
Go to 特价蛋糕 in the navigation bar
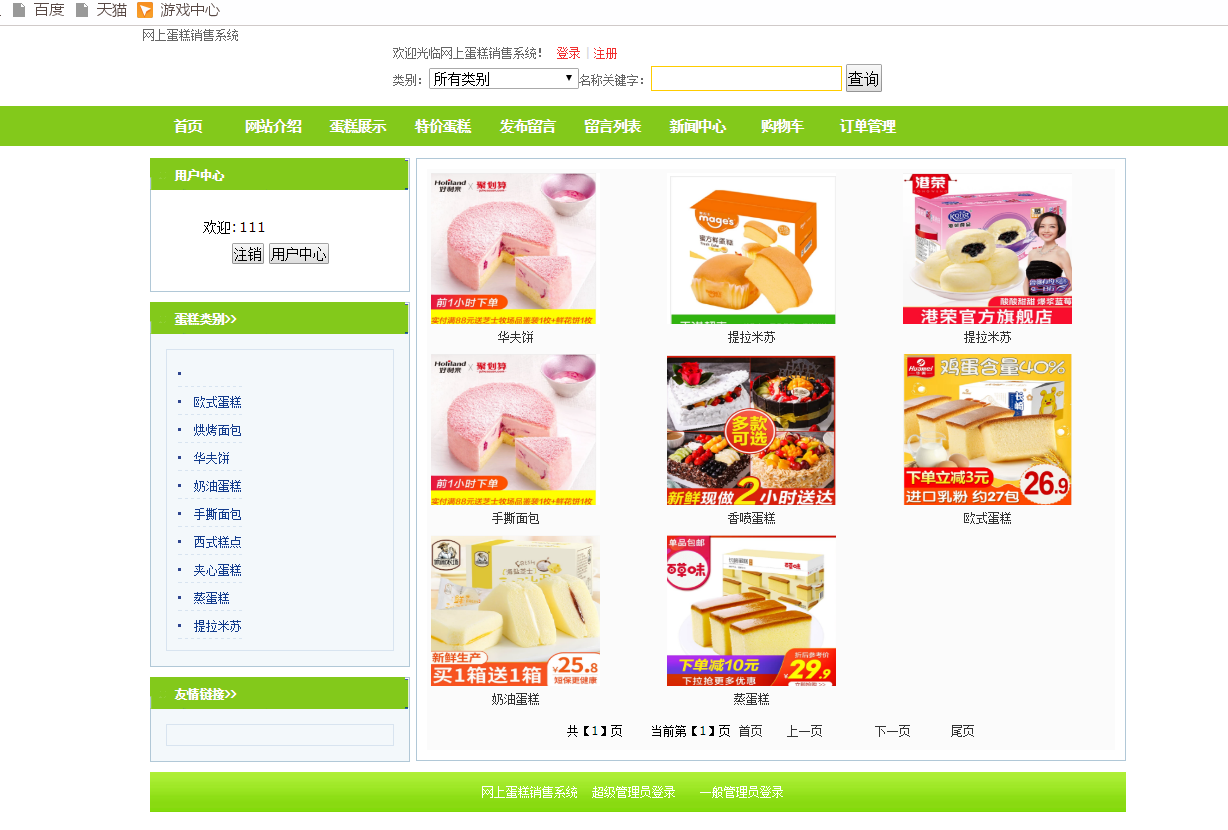coord(443,127)
